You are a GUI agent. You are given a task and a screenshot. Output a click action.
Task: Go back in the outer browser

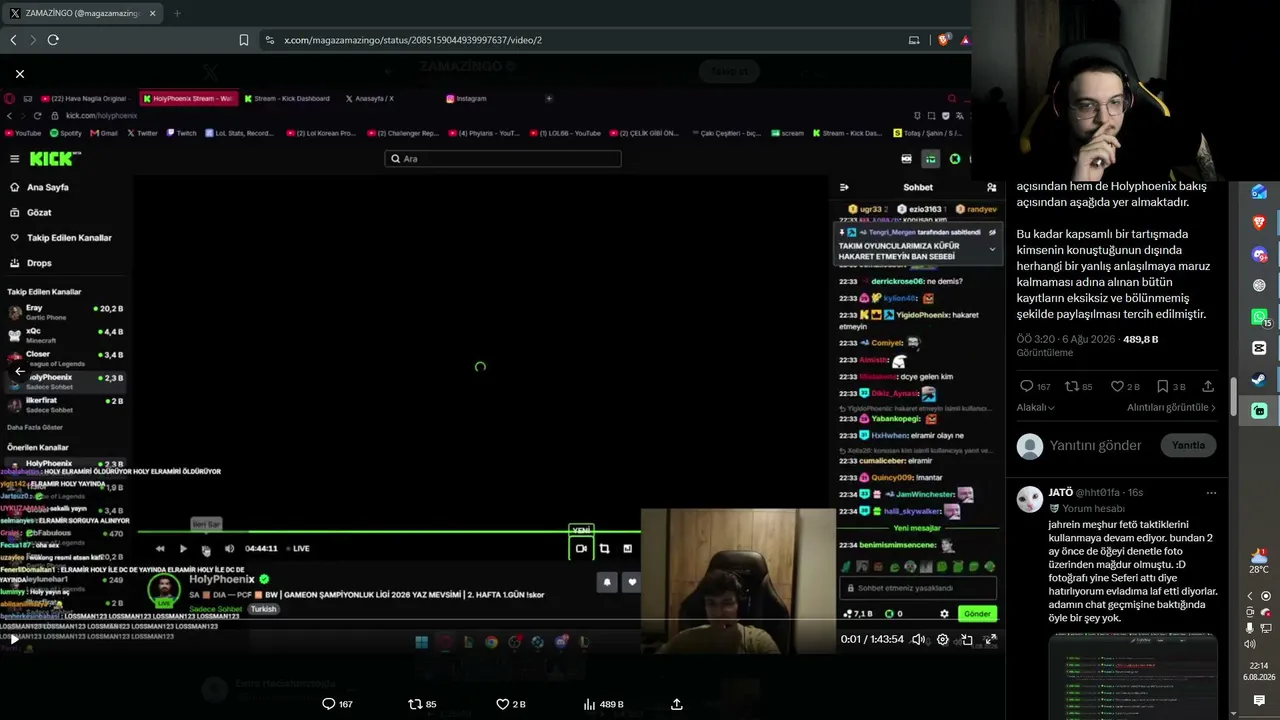pyautogui.click(x=13, y=40)
